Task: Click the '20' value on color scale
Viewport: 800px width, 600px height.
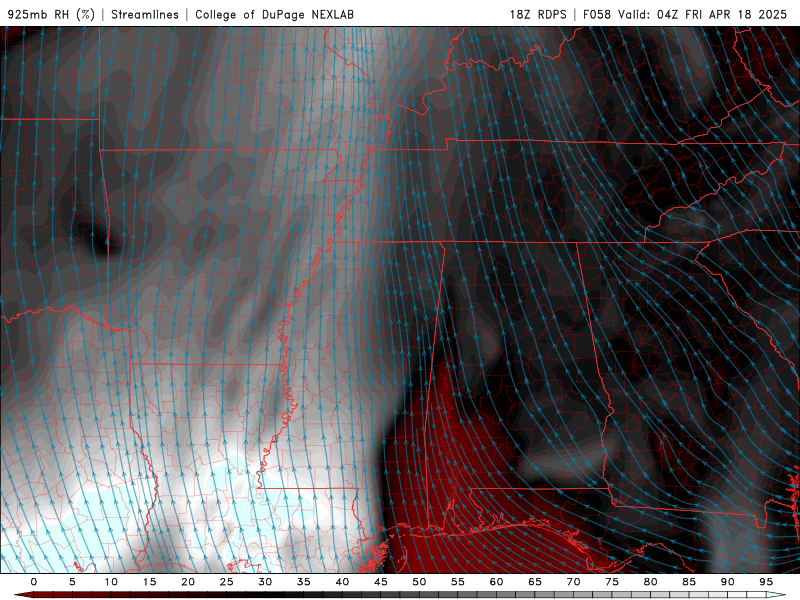Action: click(x=188, y=582)
